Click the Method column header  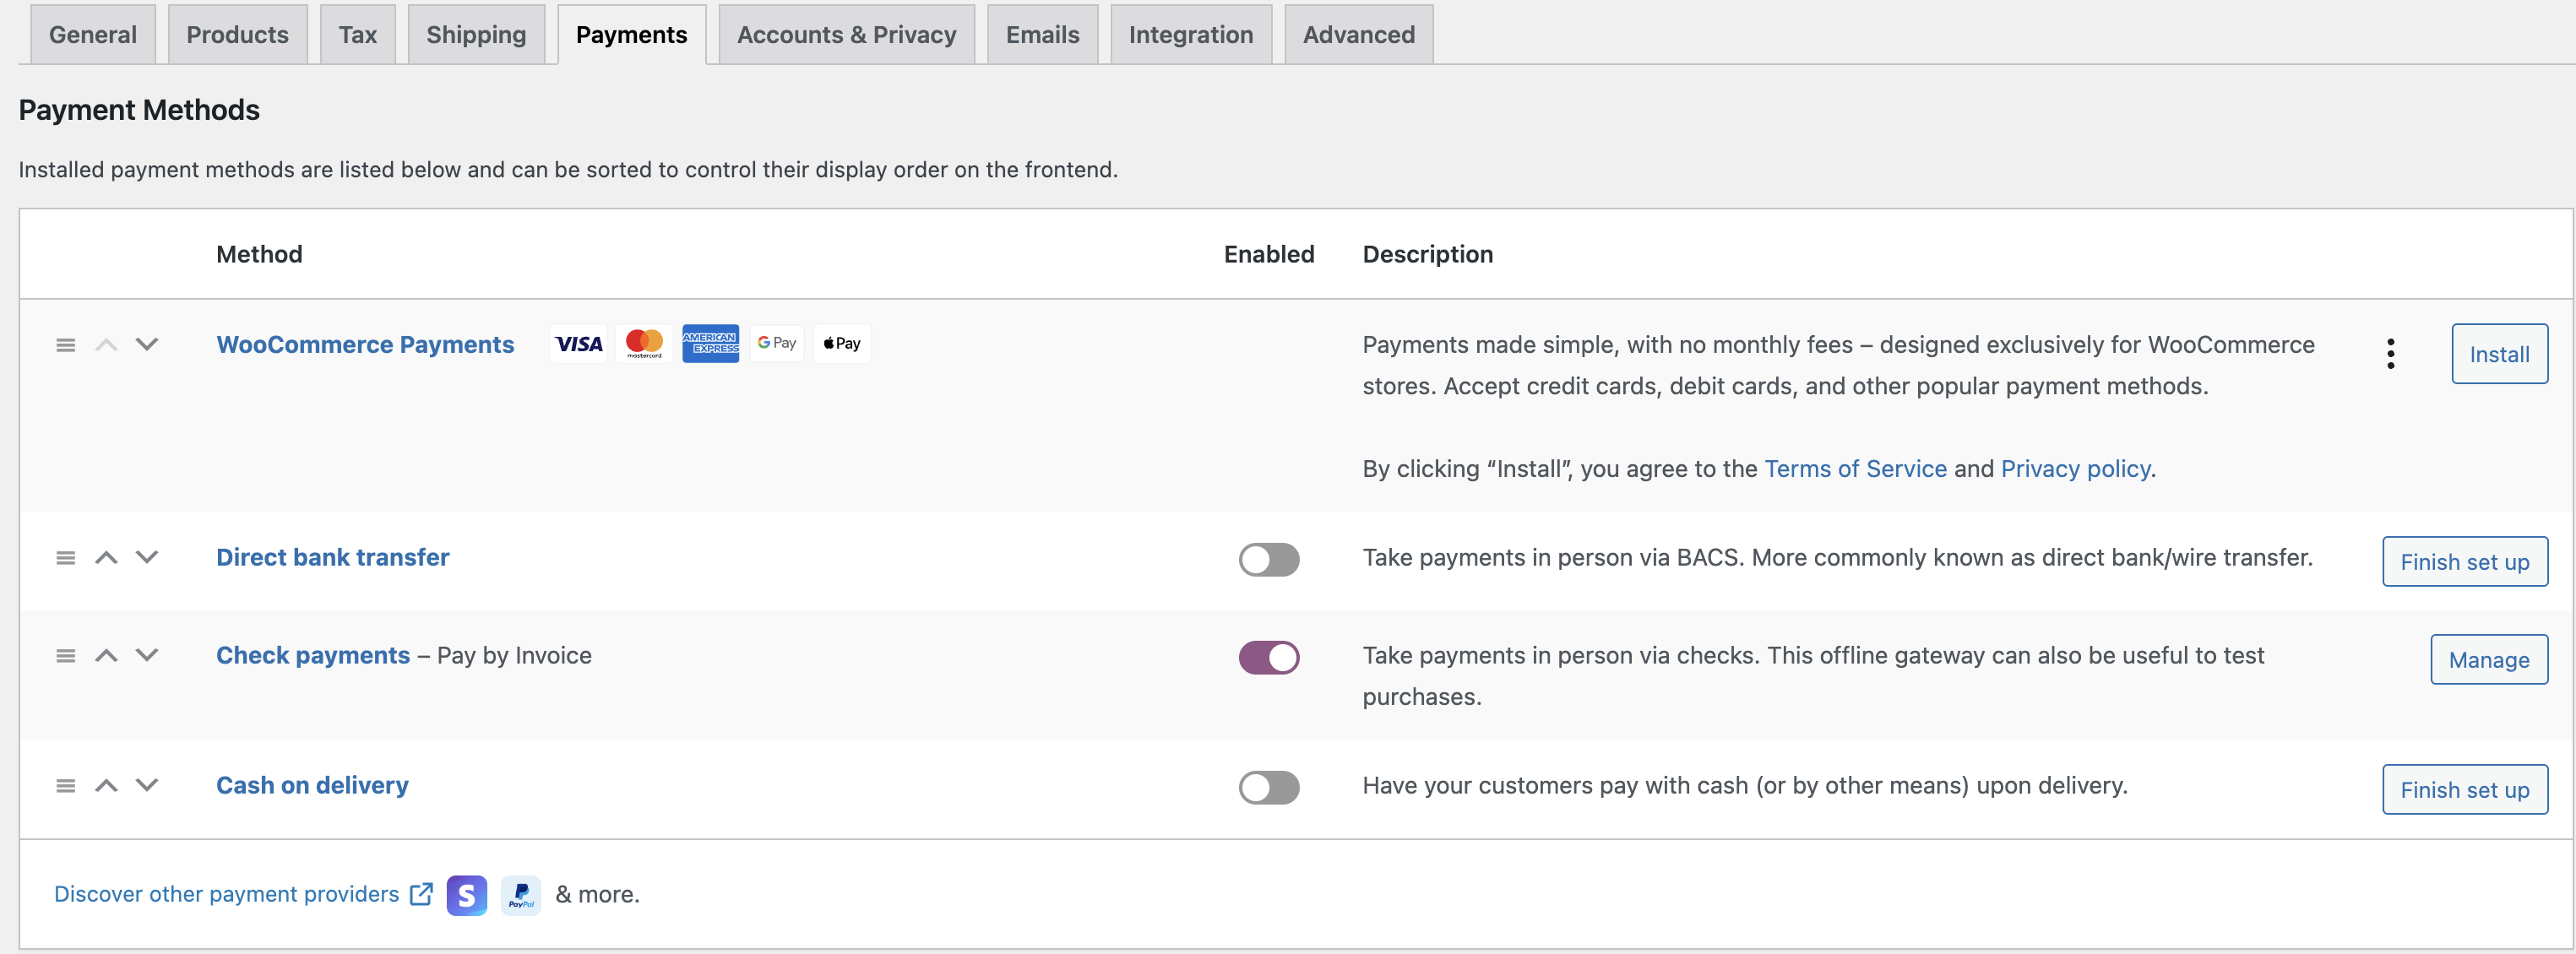tap(260, 255)
